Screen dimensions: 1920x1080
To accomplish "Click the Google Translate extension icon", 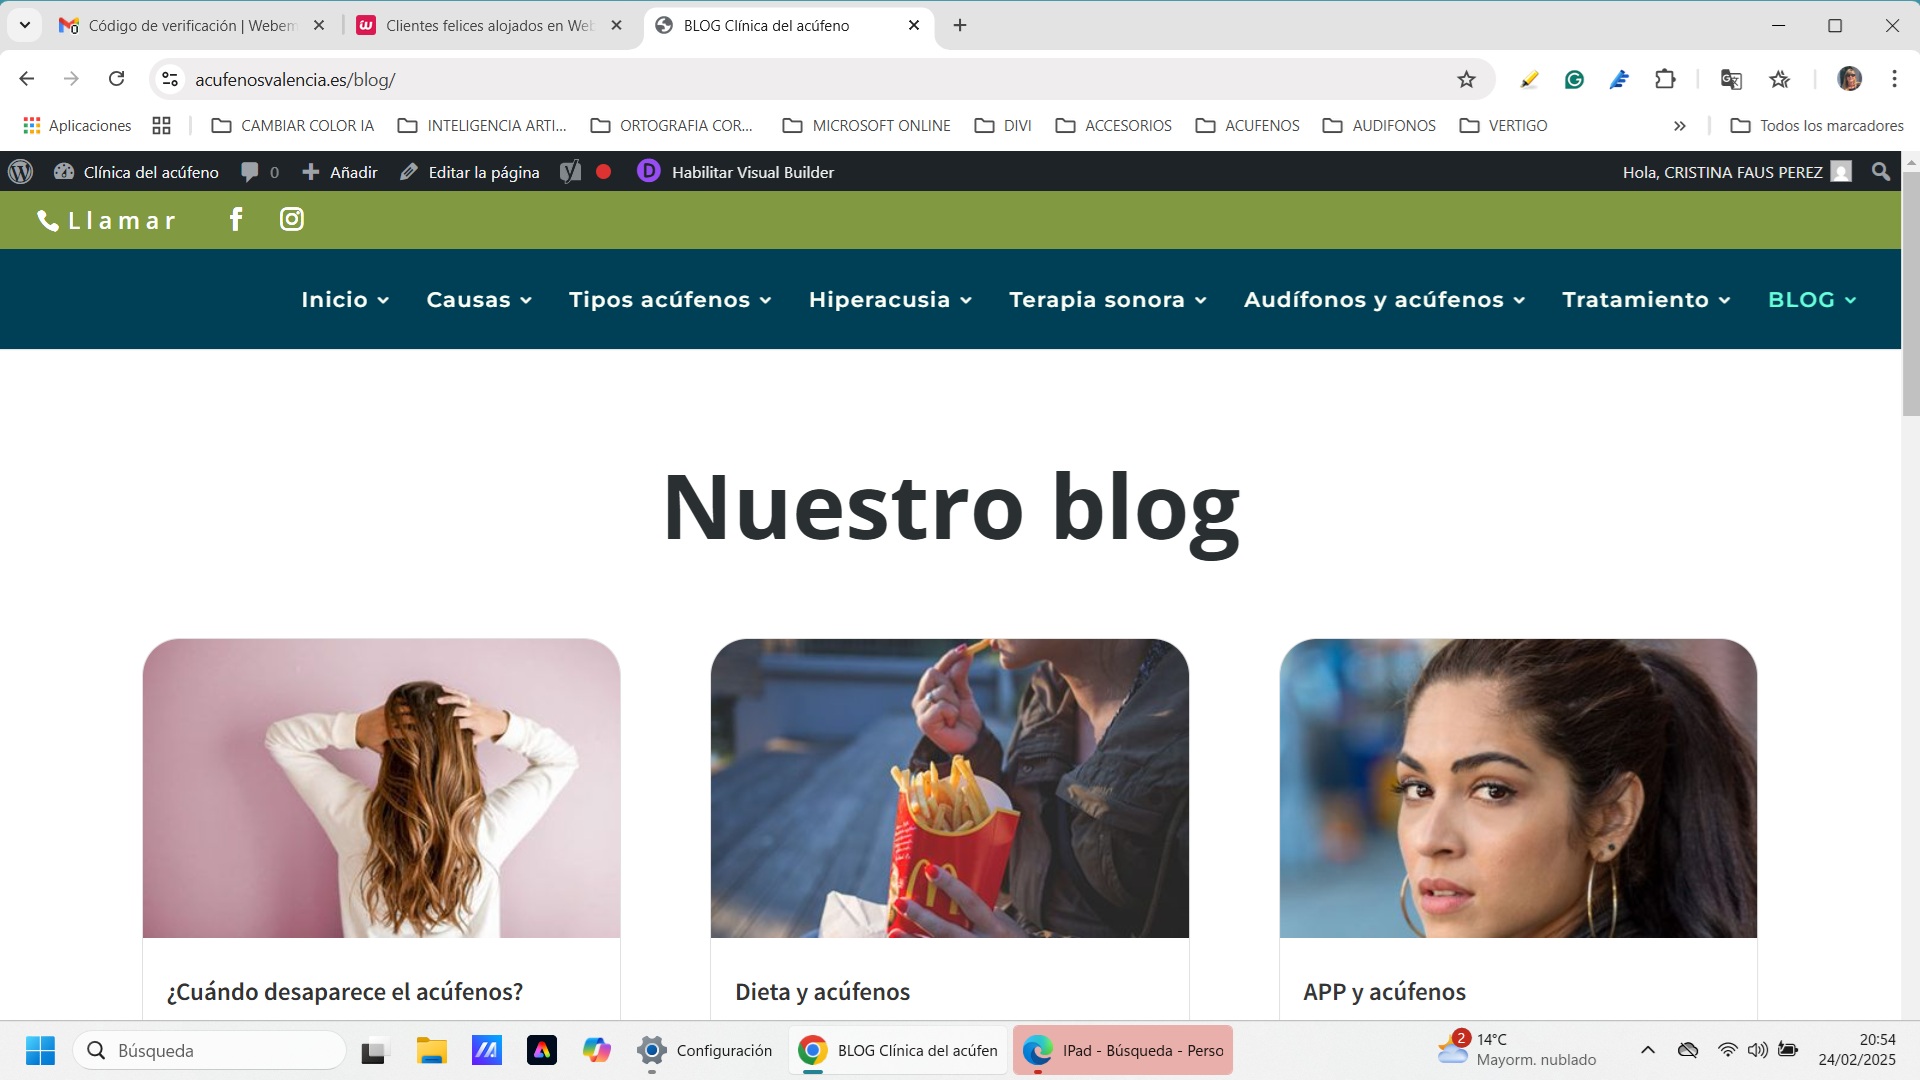I will click(x=1731, y=80).
